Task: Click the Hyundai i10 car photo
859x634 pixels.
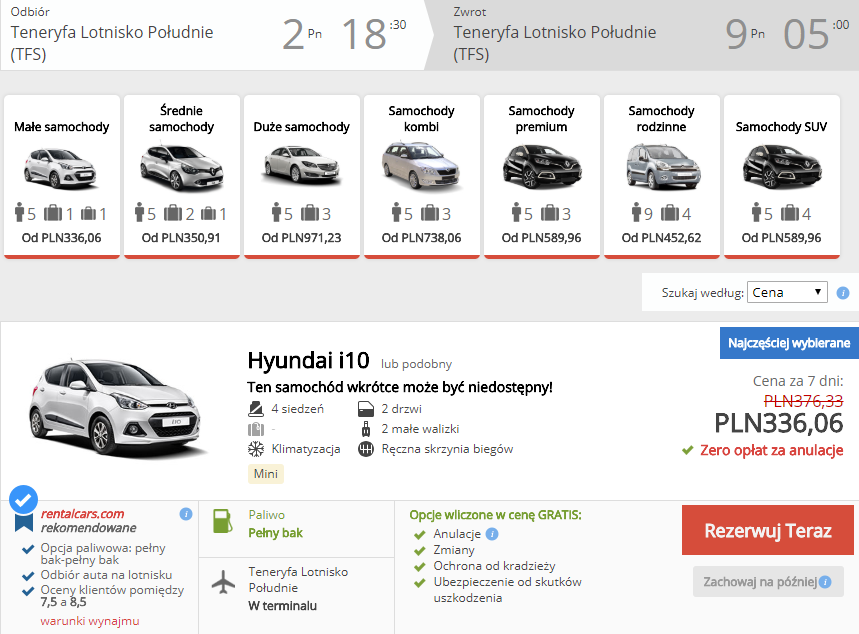Action: [x=116, y=407]
